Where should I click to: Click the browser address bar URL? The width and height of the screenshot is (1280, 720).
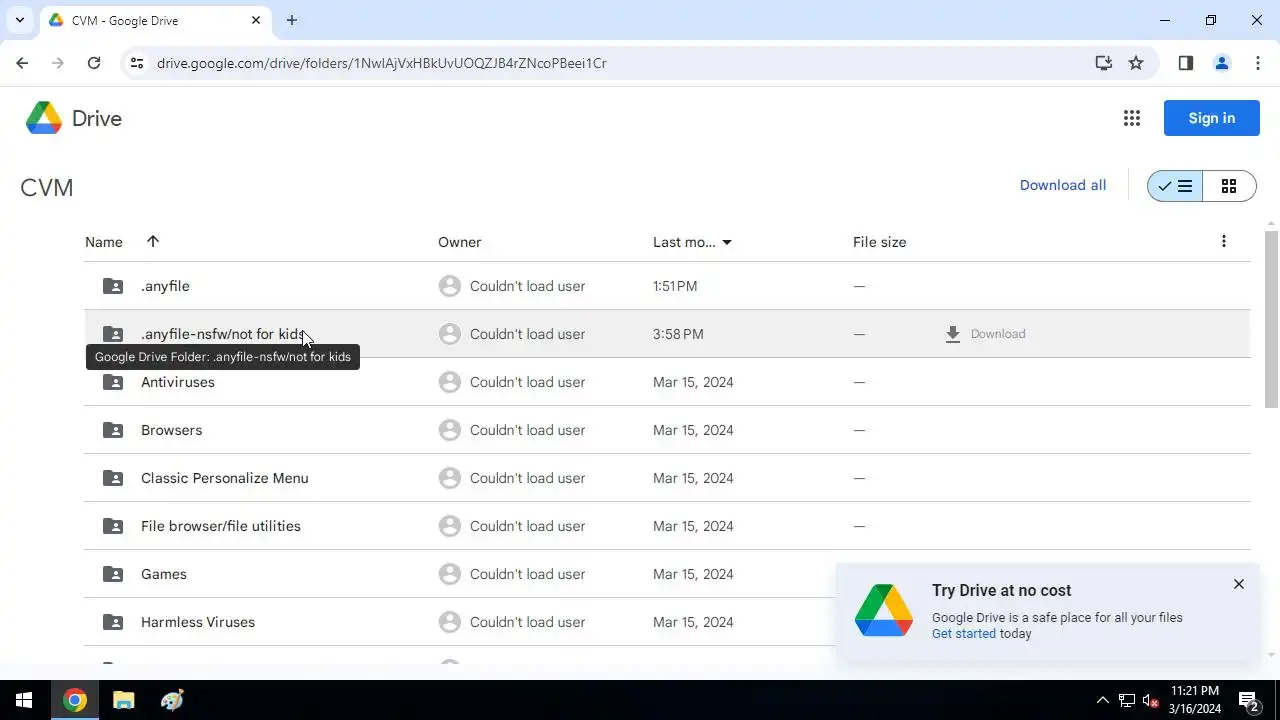point(382,63)
